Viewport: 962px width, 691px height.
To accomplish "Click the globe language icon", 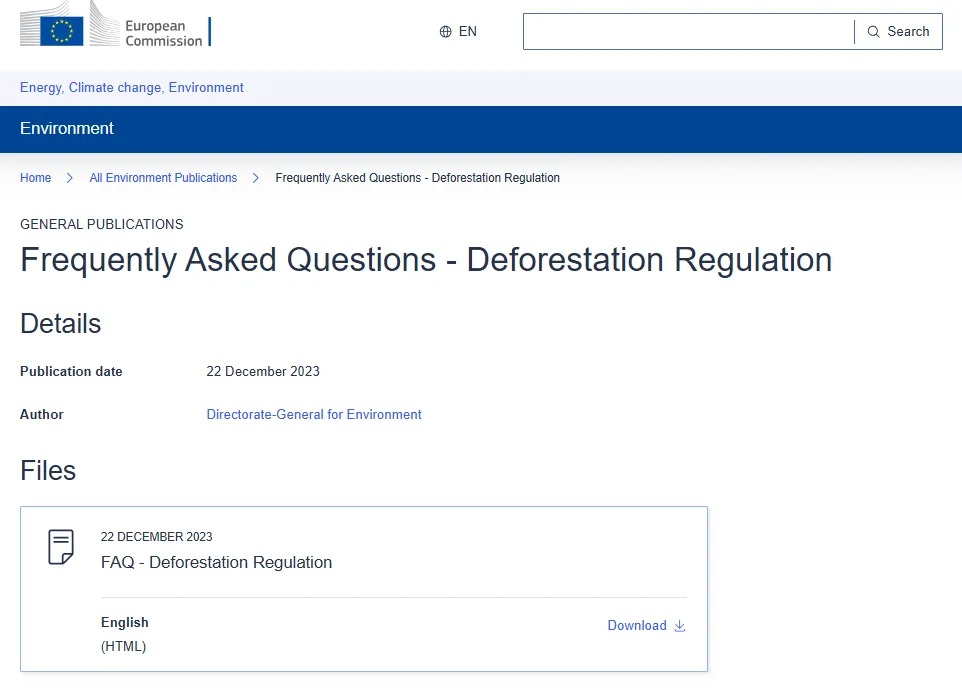I will 446,32.
